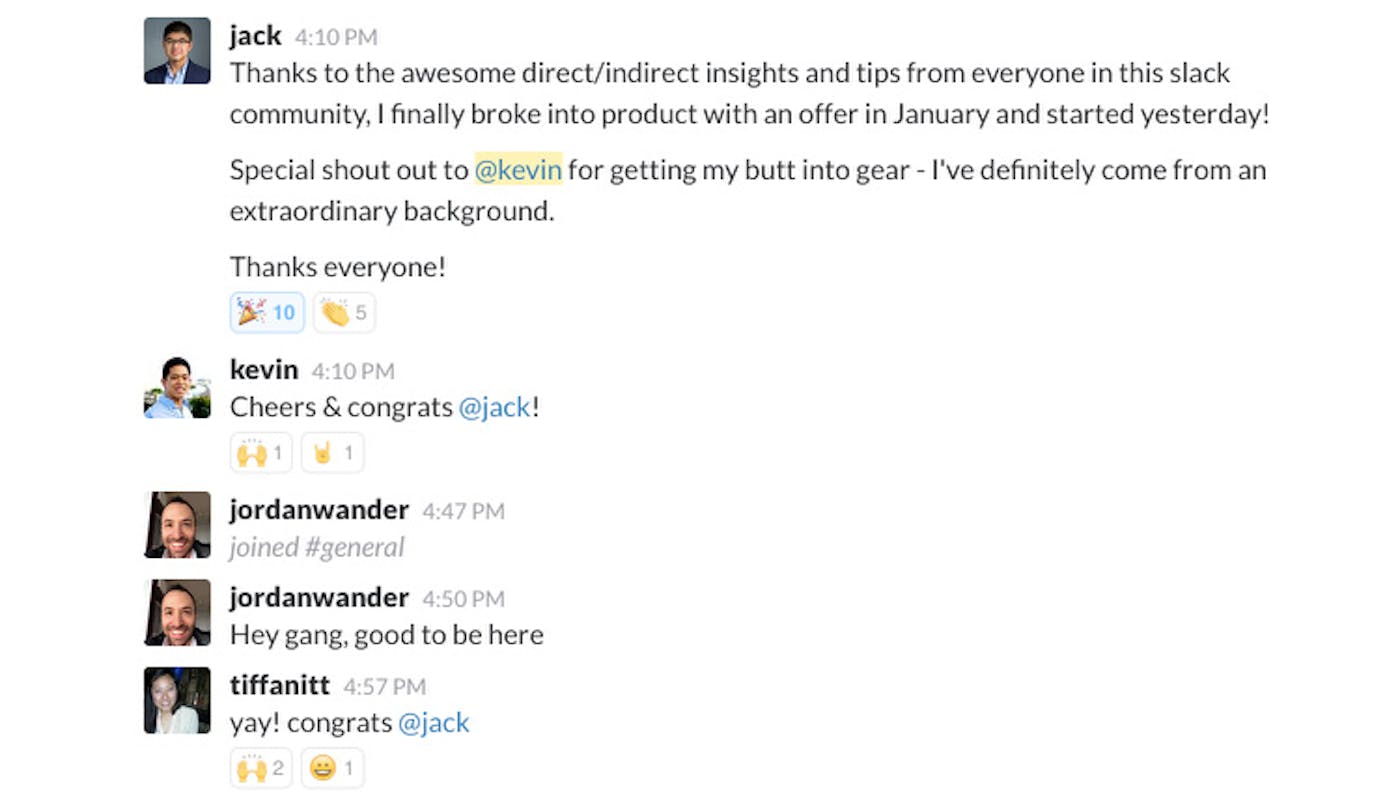The image size is (1400, 803).
Task: Click the 😄 reaction under tiffanitt's message
Action: tap(331, 767)
